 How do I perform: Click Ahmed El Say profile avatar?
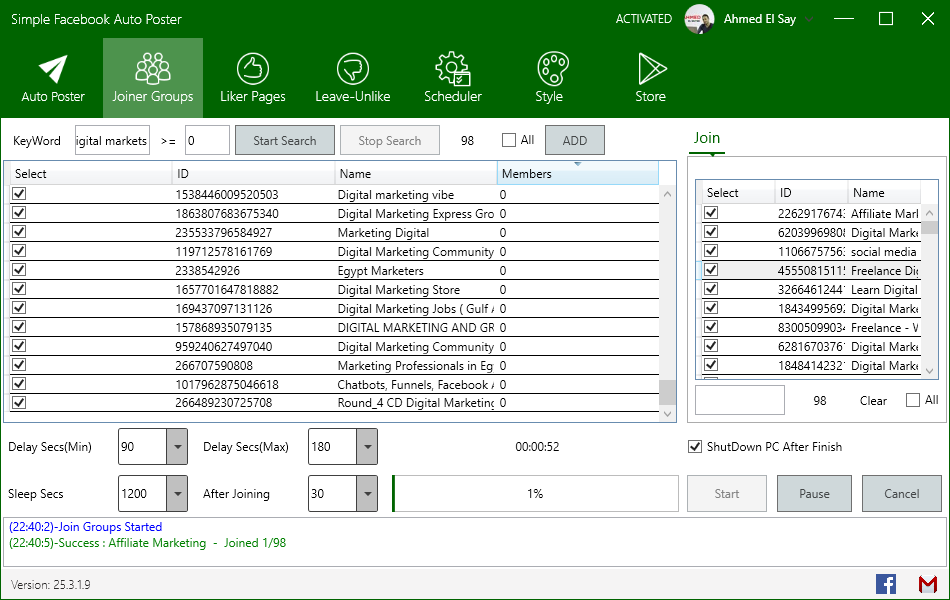pos(699,19)
